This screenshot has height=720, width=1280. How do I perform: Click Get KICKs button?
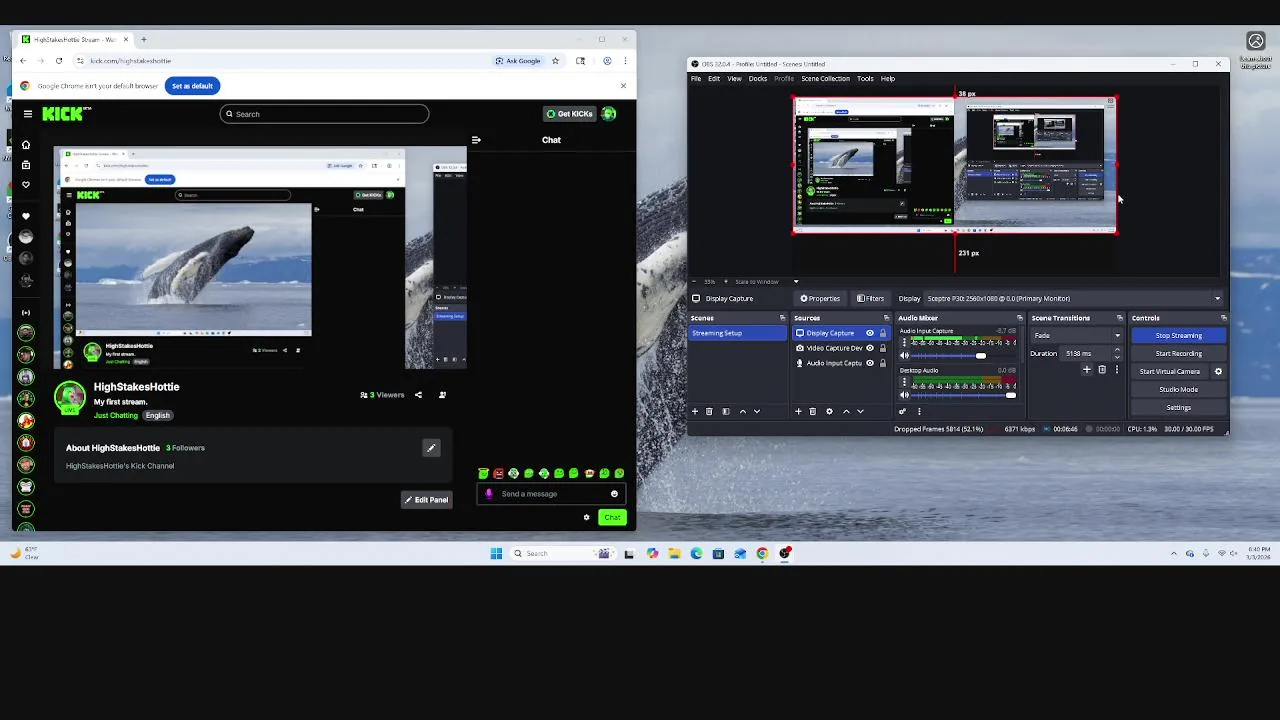pyautogui.click(x=569, y=114)
